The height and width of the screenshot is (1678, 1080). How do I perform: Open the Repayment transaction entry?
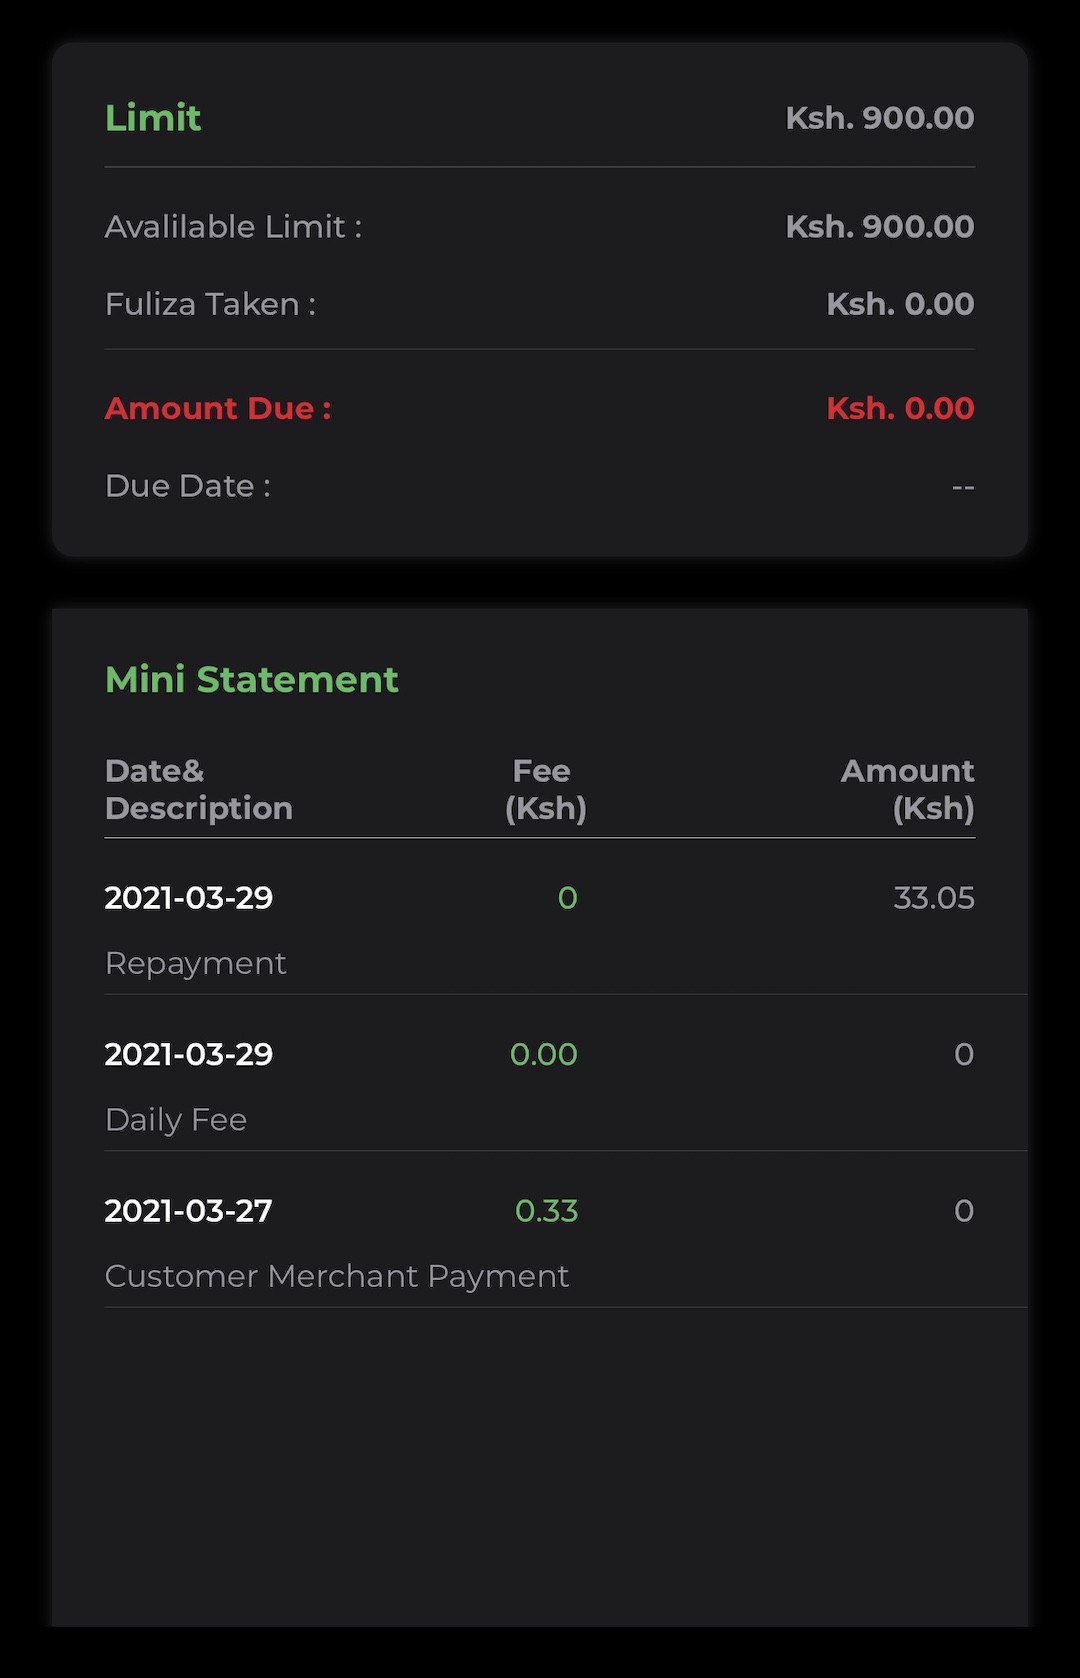coord(195,963)
